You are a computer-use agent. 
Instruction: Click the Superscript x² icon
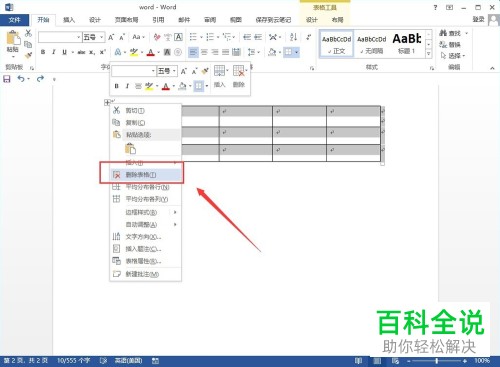click(103, 52)
